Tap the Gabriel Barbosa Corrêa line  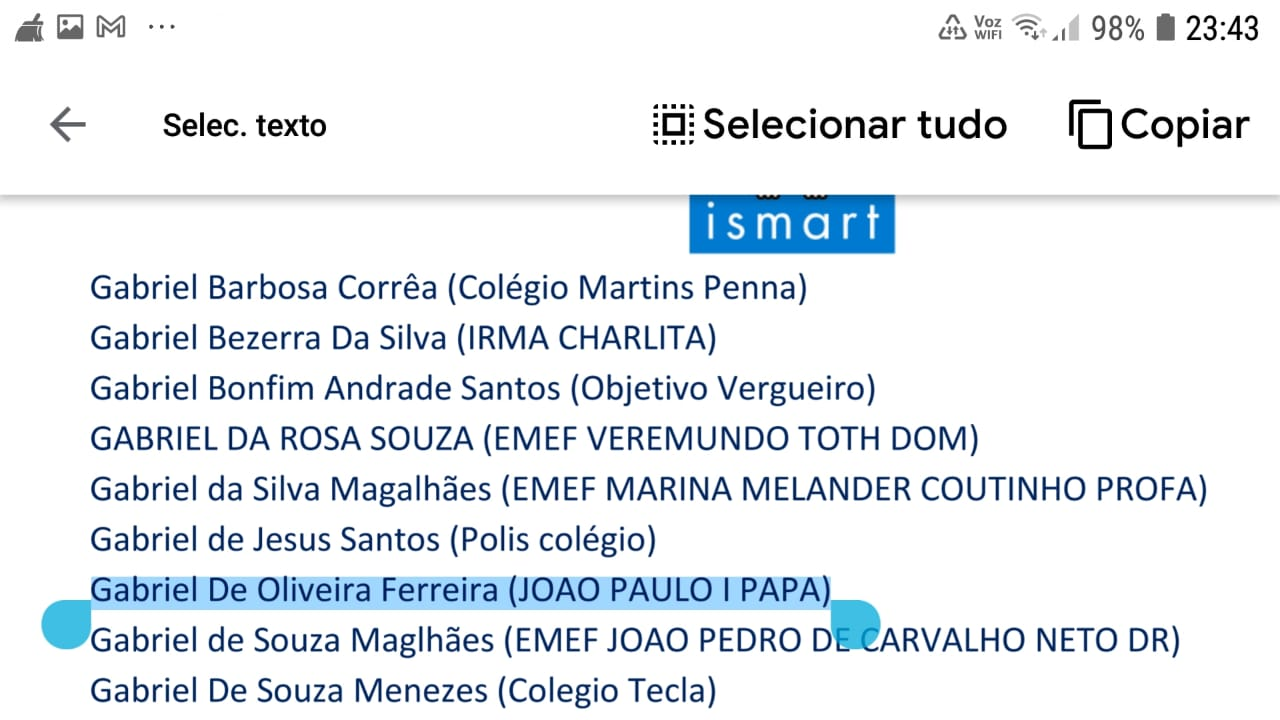pyautogui.click(x=449, y=288)
